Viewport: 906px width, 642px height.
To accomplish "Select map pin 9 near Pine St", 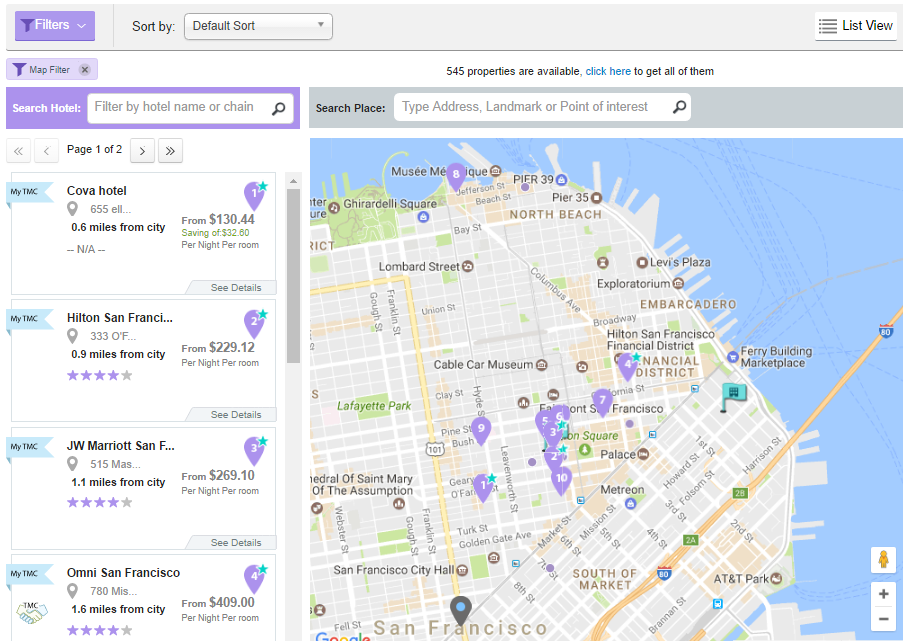I will coord(481,431).
